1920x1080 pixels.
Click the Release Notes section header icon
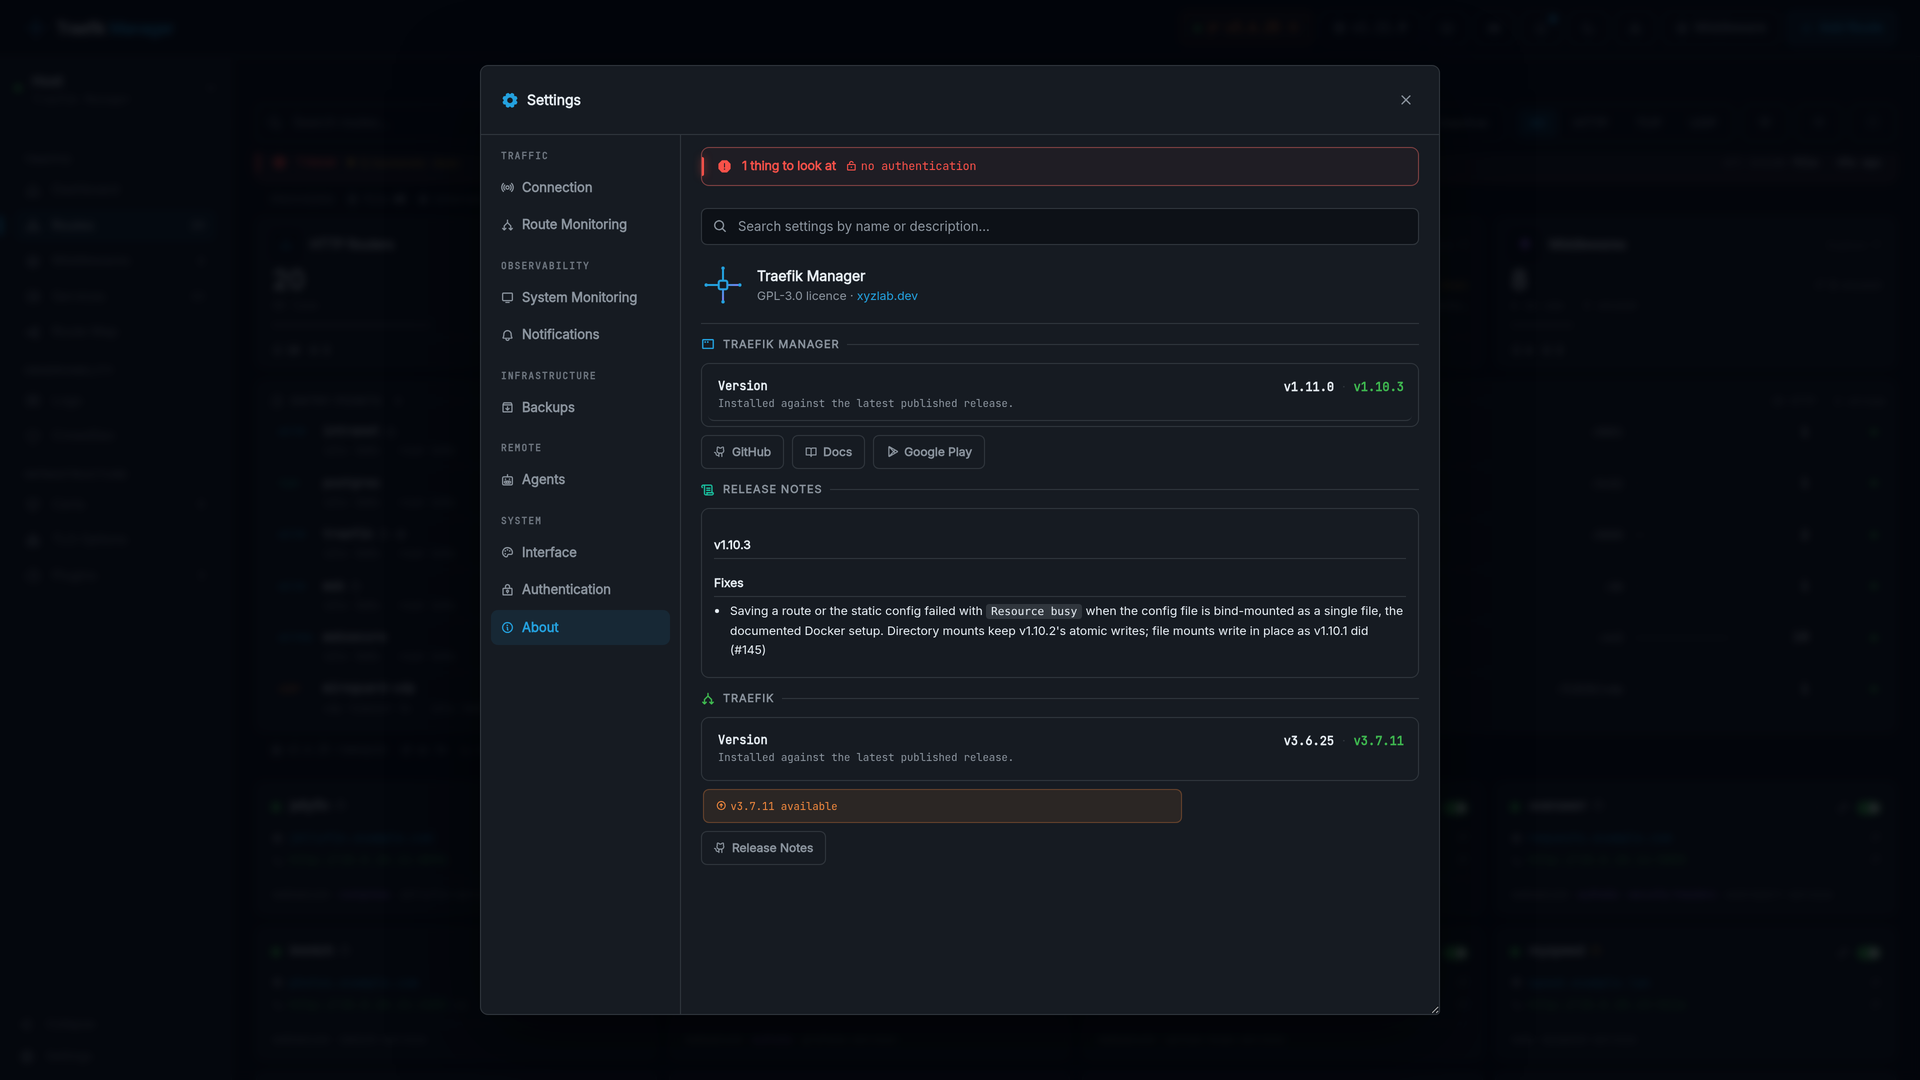pyautogui.click(x=708, y=490)
